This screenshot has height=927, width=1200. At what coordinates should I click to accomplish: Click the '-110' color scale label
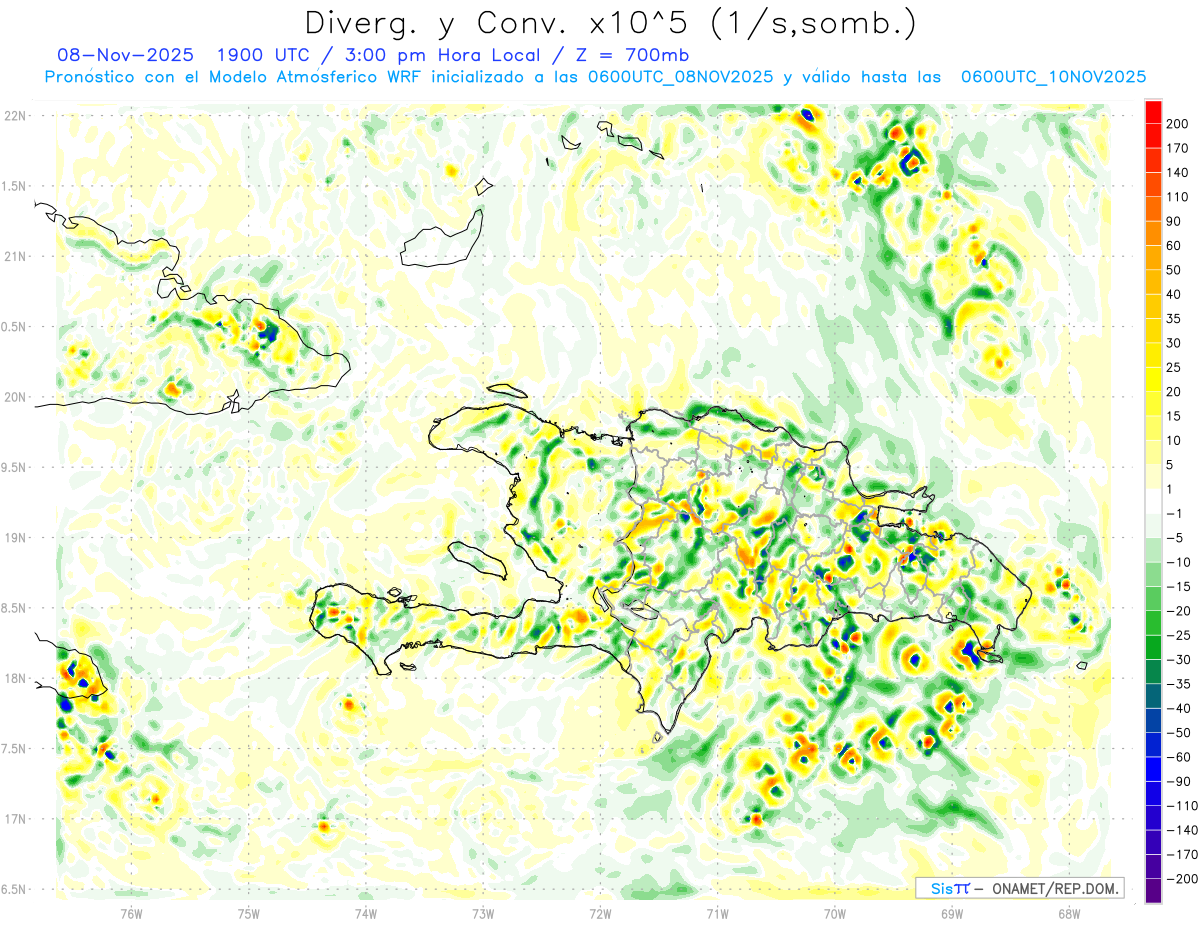1183,807
